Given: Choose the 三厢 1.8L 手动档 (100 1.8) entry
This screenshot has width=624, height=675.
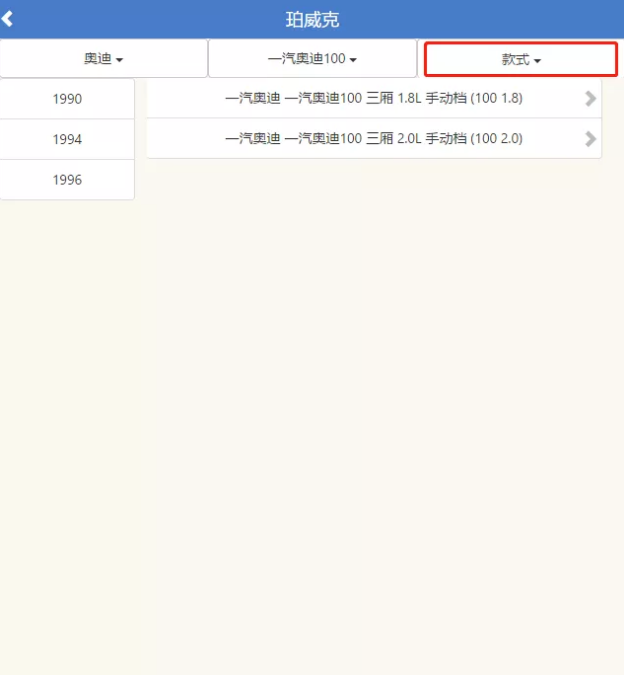Looking at the screenshot, I should (x=374, y=99).
